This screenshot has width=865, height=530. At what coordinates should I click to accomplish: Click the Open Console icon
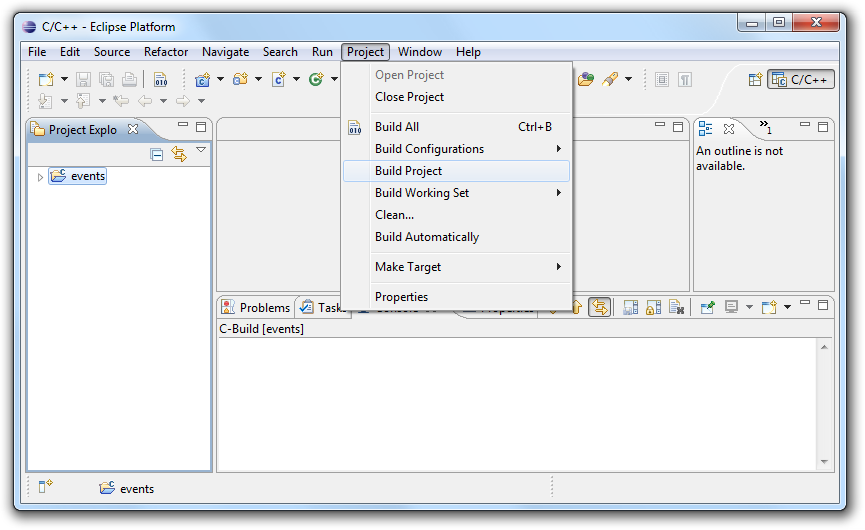[x=769, y=307]
